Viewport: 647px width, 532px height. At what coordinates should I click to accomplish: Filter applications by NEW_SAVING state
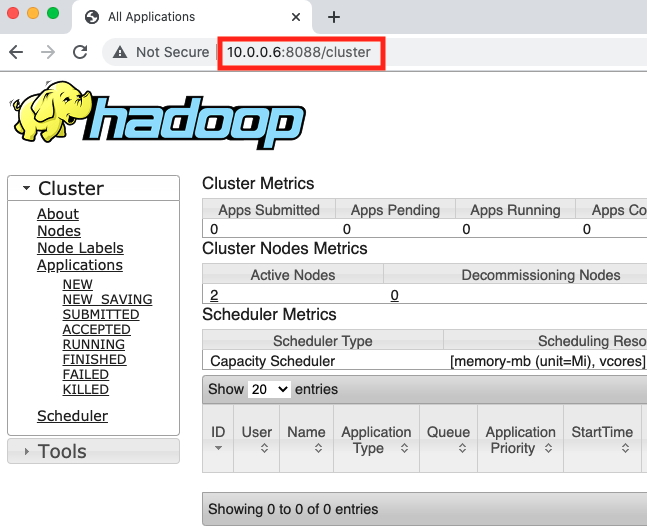(x=107, y=299)
